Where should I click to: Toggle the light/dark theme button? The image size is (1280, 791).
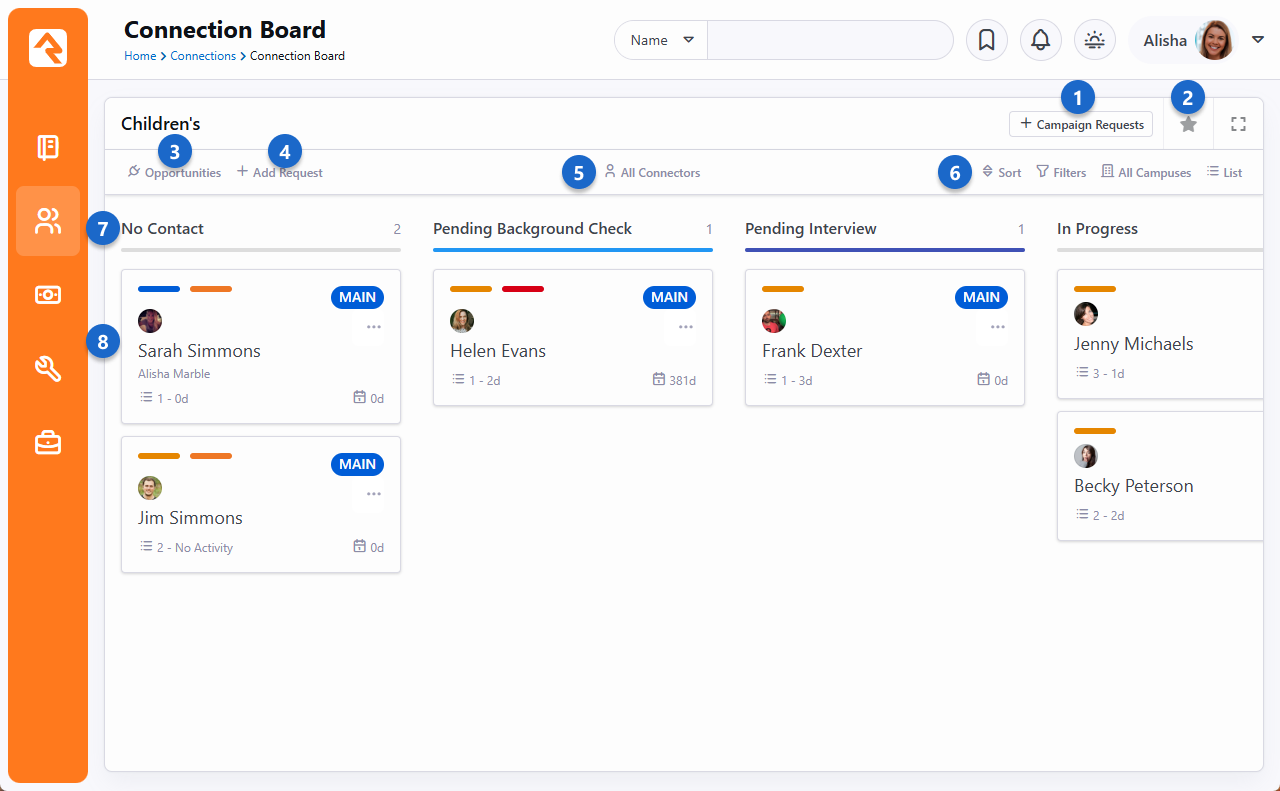1094,40
